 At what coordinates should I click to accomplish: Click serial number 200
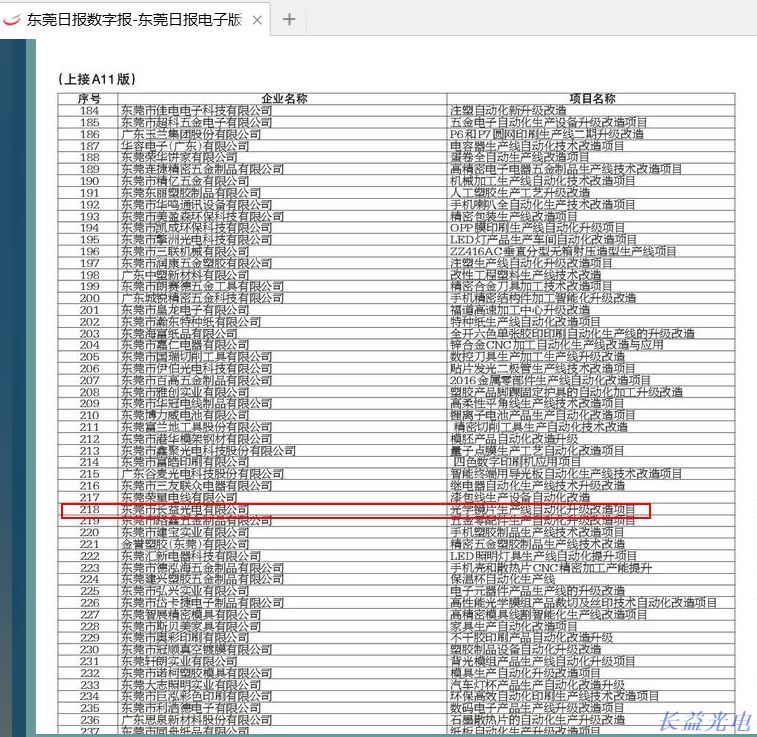tap(89, 298)
